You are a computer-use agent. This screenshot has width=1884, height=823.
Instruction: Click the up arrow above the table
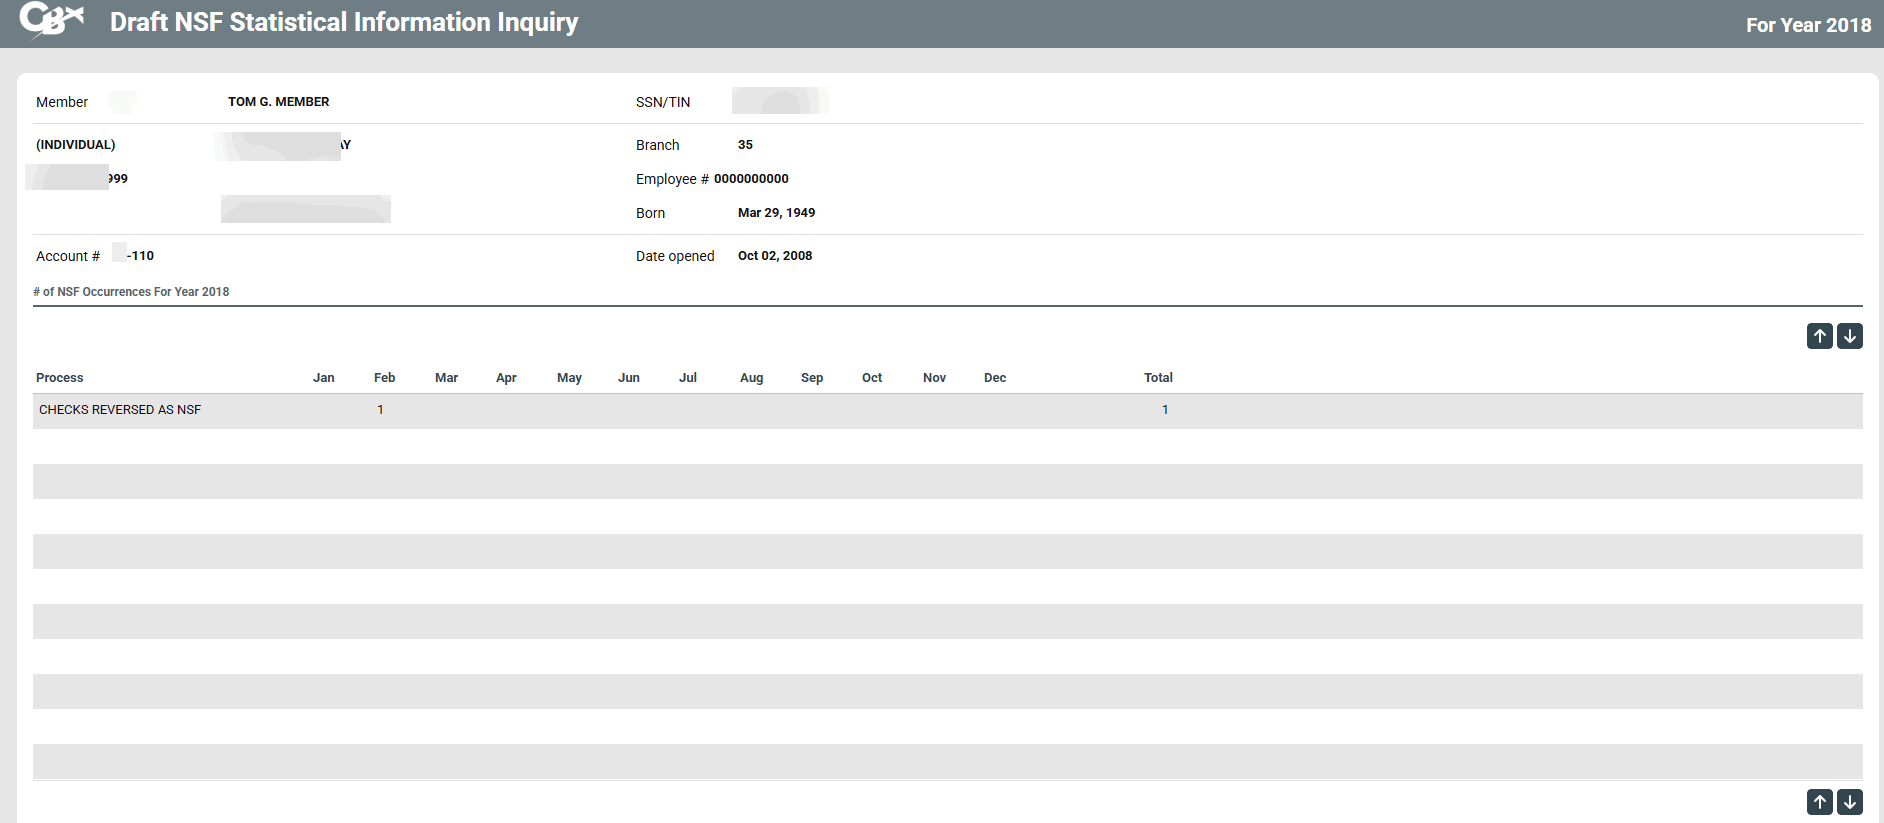(1819, 336)
